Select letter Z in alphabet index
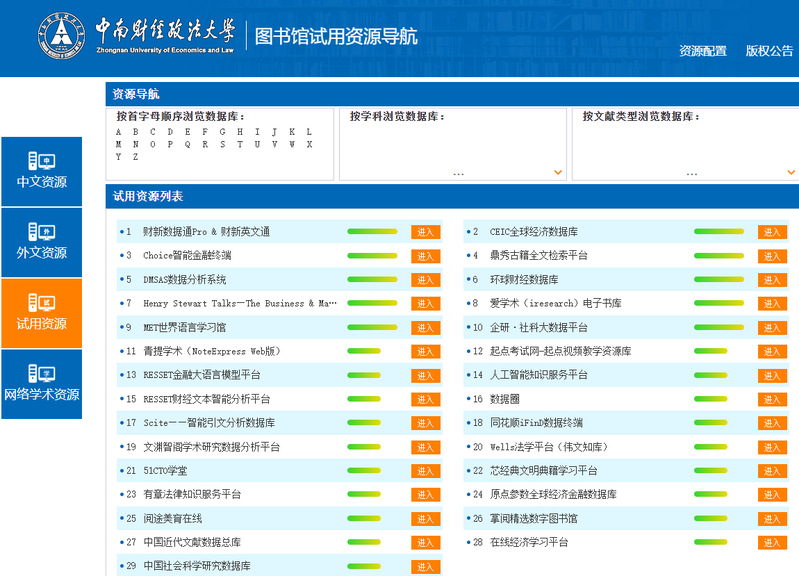 pyautogui.click(x=135, y=157)
